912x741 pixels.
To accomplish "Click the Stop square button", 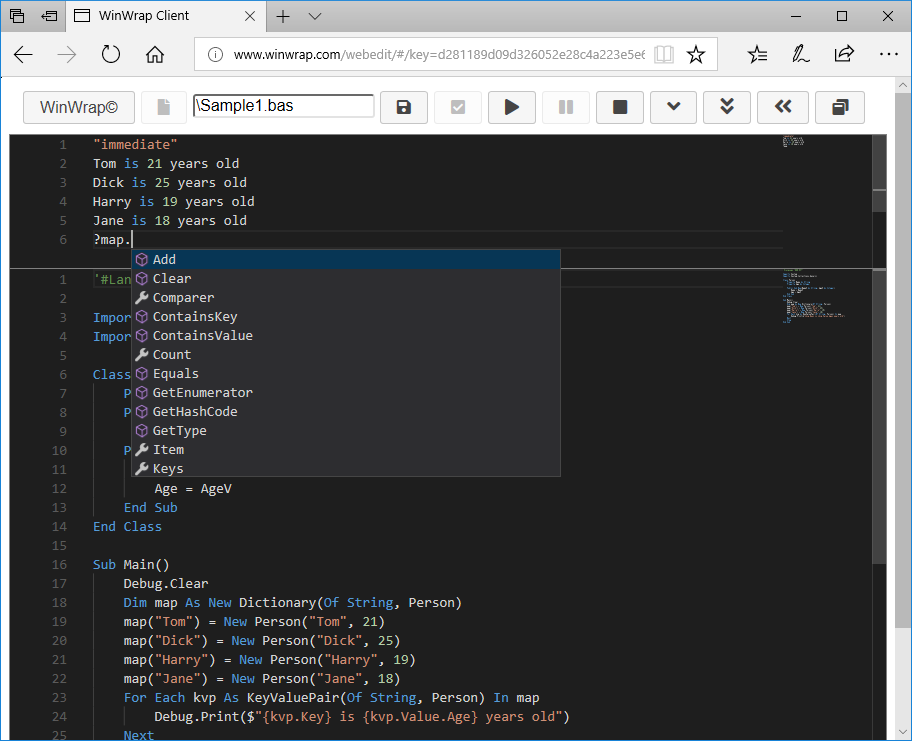I will point(620,107).
